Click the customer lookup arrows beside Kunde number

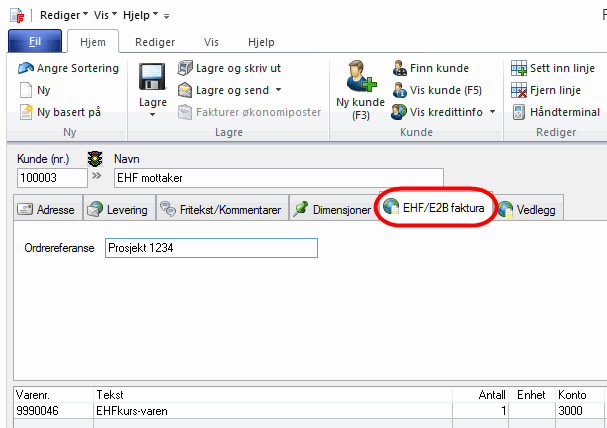click(x=97, y=177)
